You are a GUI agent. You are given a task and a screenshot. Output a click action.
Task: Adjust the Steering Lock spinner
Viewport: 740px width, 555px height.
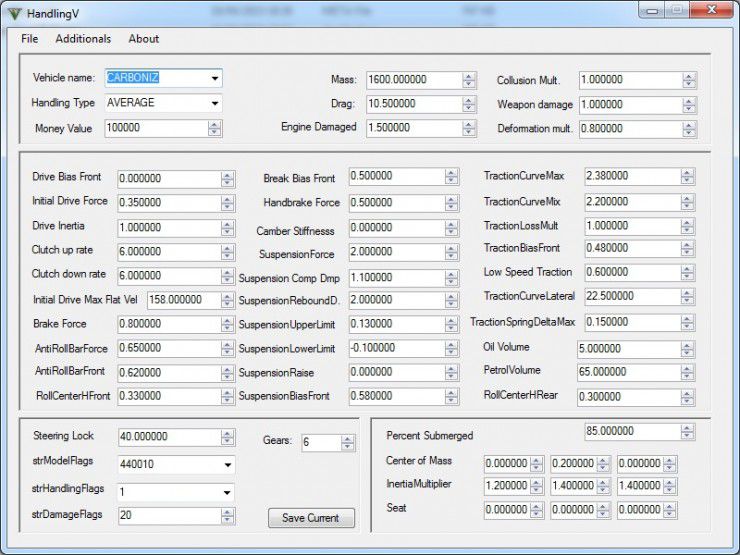(x=227, y=437)
